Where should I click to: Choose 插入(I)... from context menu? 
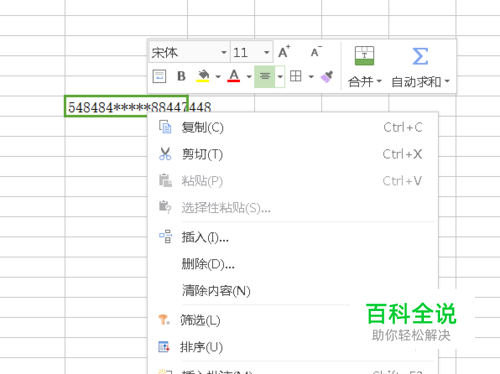[x=293, y=237]
